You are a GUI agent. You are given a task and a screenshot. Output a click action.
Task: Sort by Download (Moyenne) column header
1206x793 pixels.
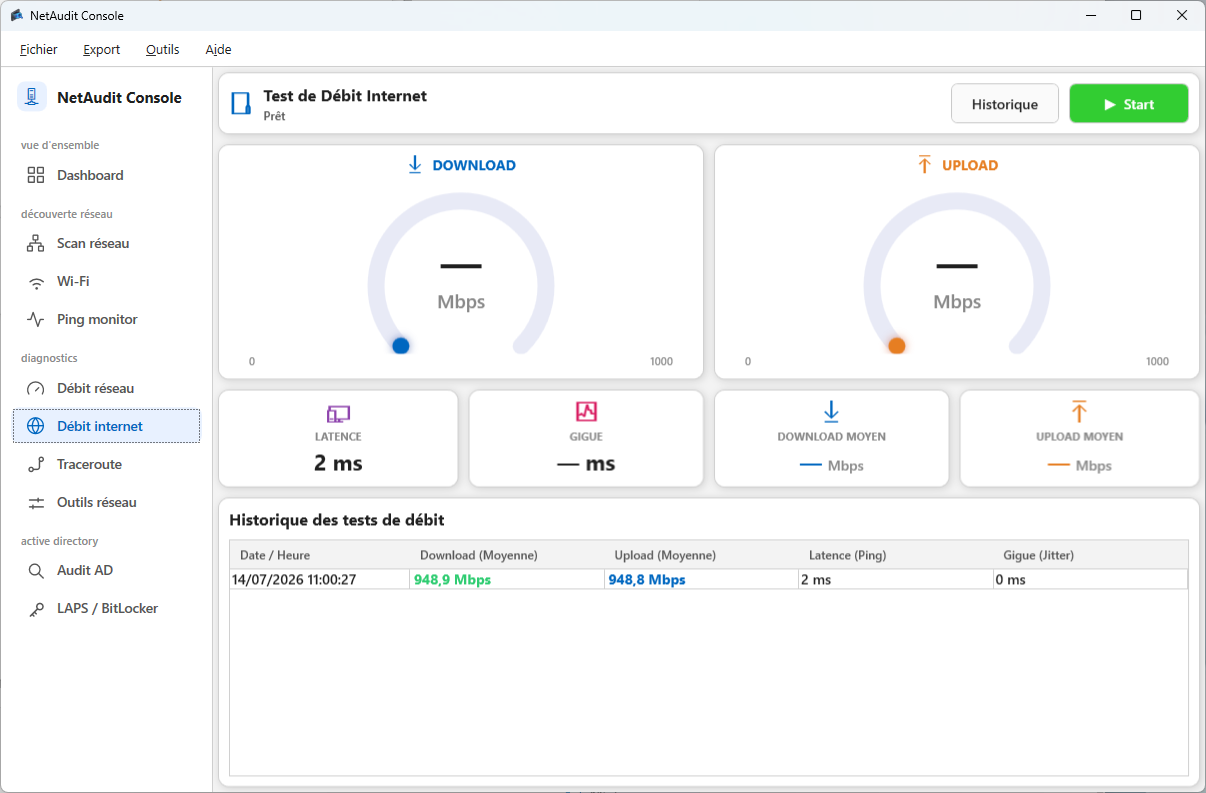tap(507, 555)
